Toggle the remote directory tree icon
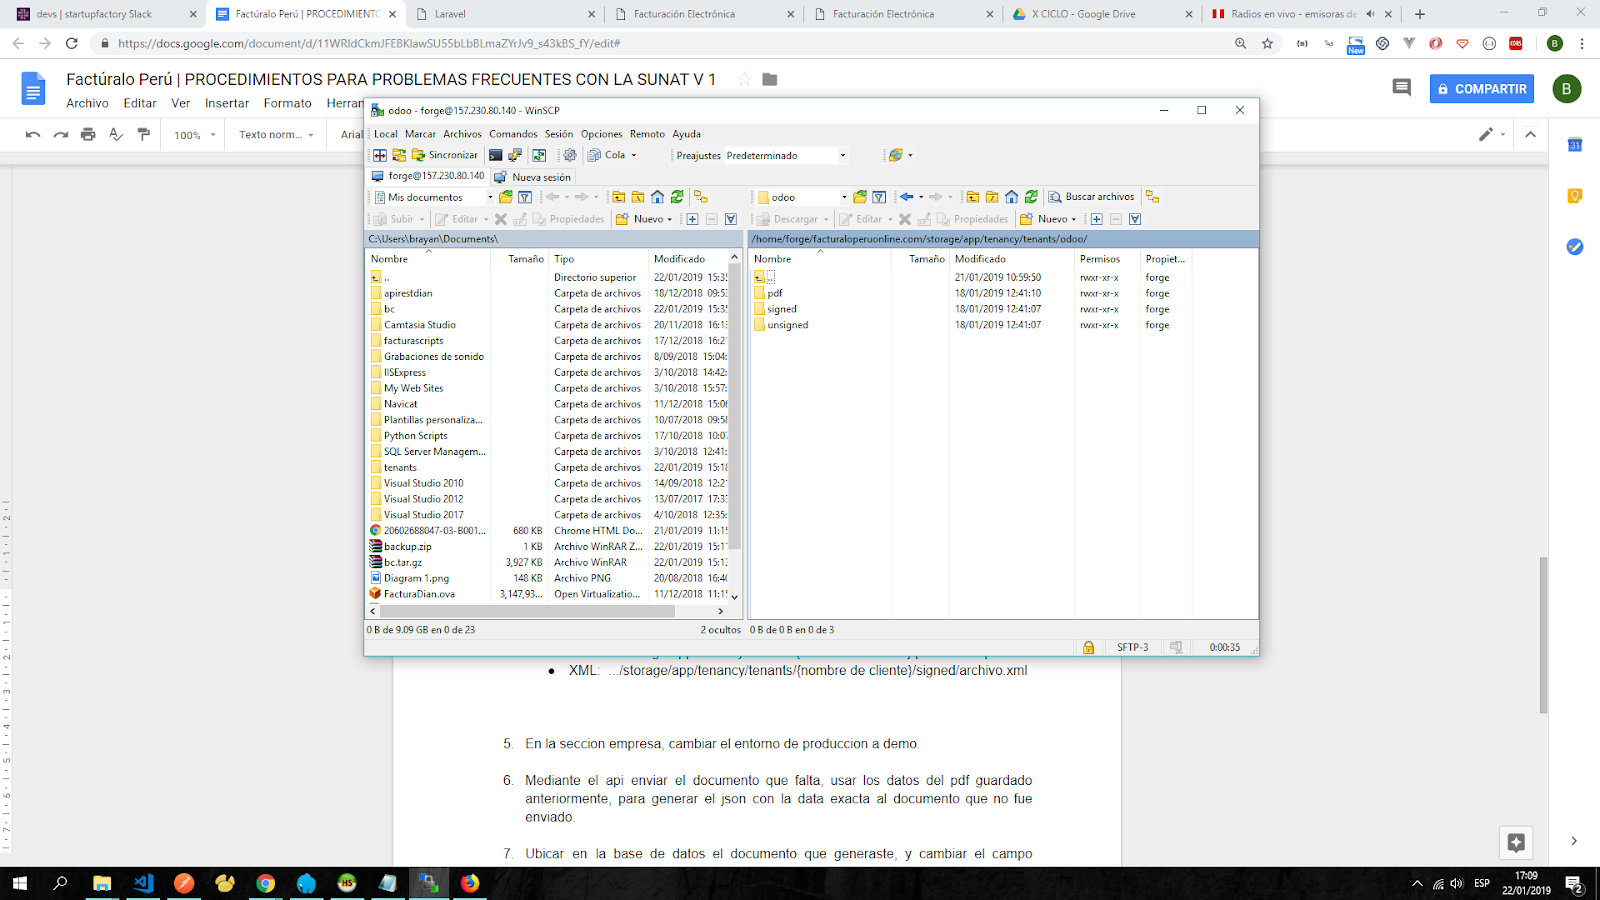 [1152, 197]
